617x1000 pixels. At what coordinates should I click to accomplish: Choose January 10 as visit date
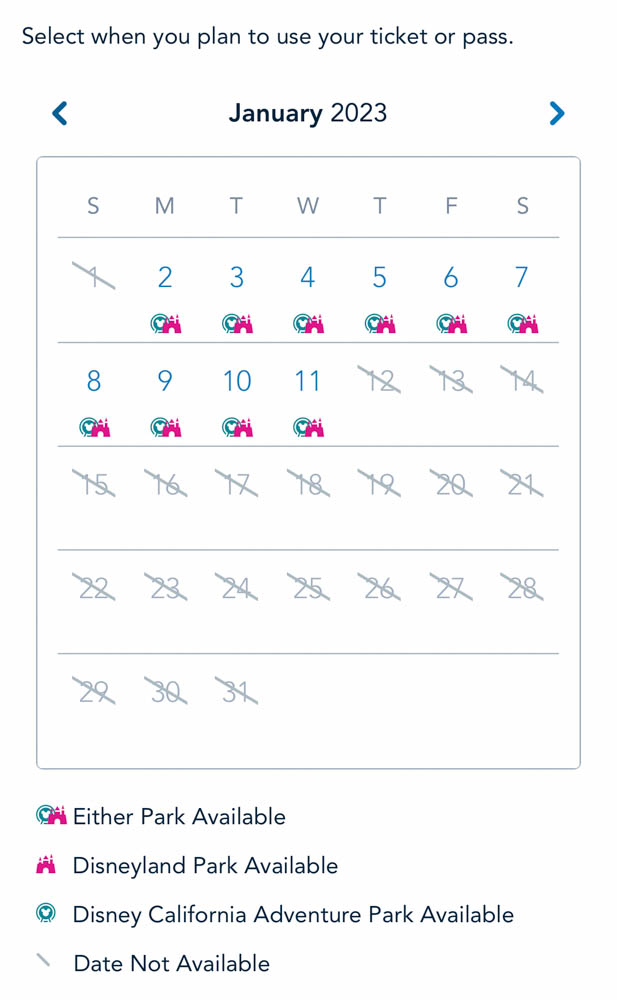(x=236, y=381)
